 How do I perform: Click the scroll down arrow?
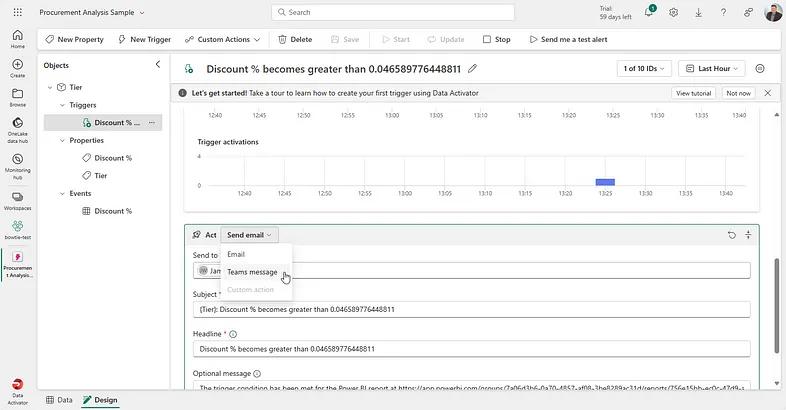777,383
